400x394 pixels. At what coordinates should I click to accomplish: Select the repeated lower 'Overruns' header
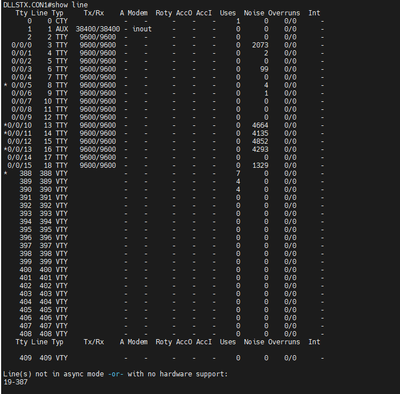pyautogui.click(x=284, y=342)
